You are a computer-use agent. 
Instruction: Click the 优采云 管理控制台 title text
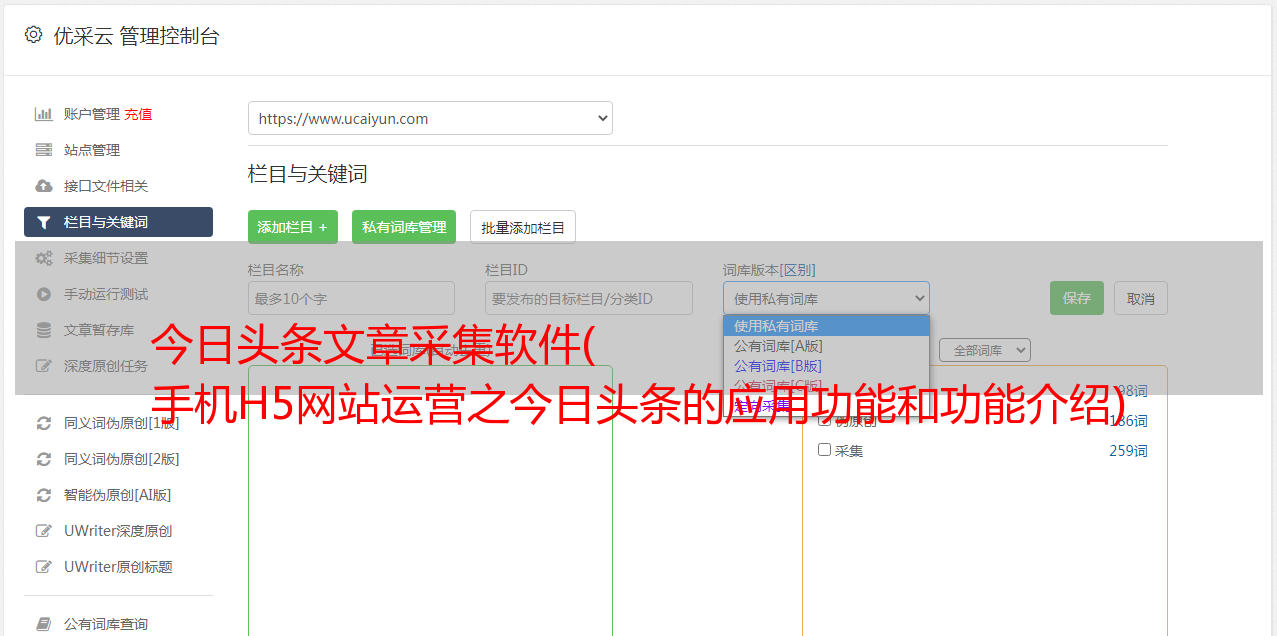tap(136, 36)
